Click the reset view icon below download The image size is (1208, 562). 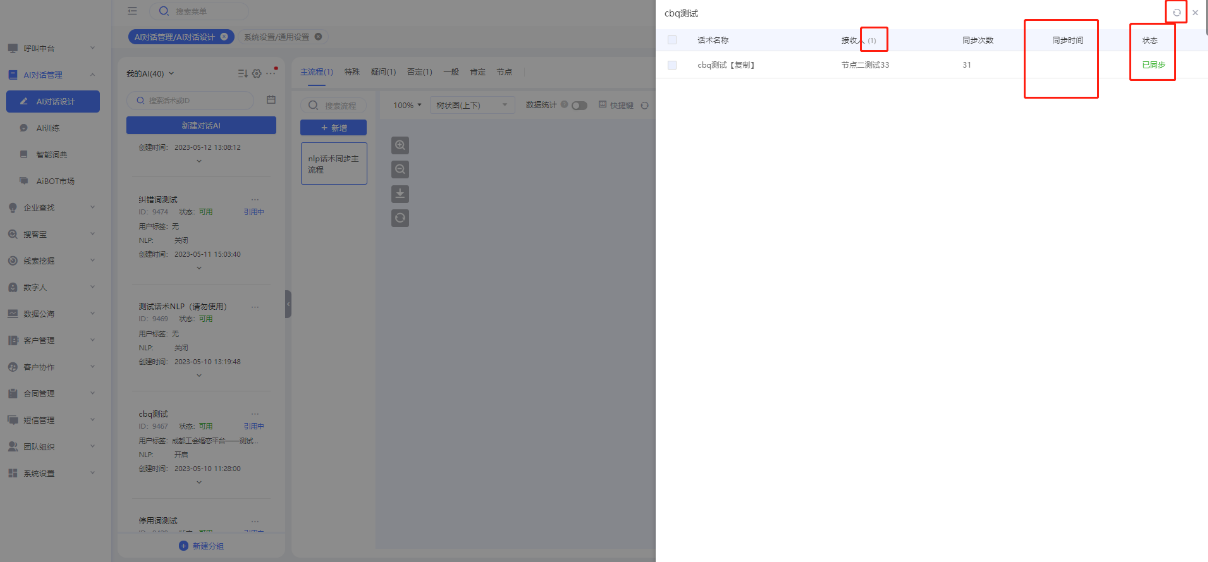click(x=400, y=218)
